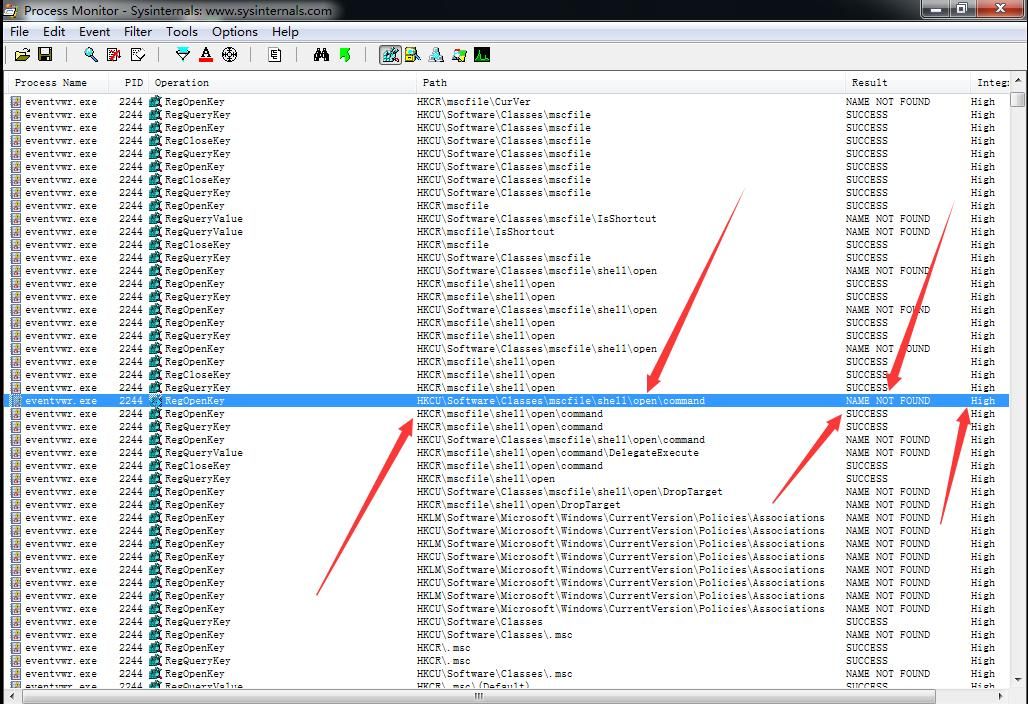Select the row with path HKCR\mscfile\CurVer
This screenshot has height=704, width=1028.
[507, 102]
